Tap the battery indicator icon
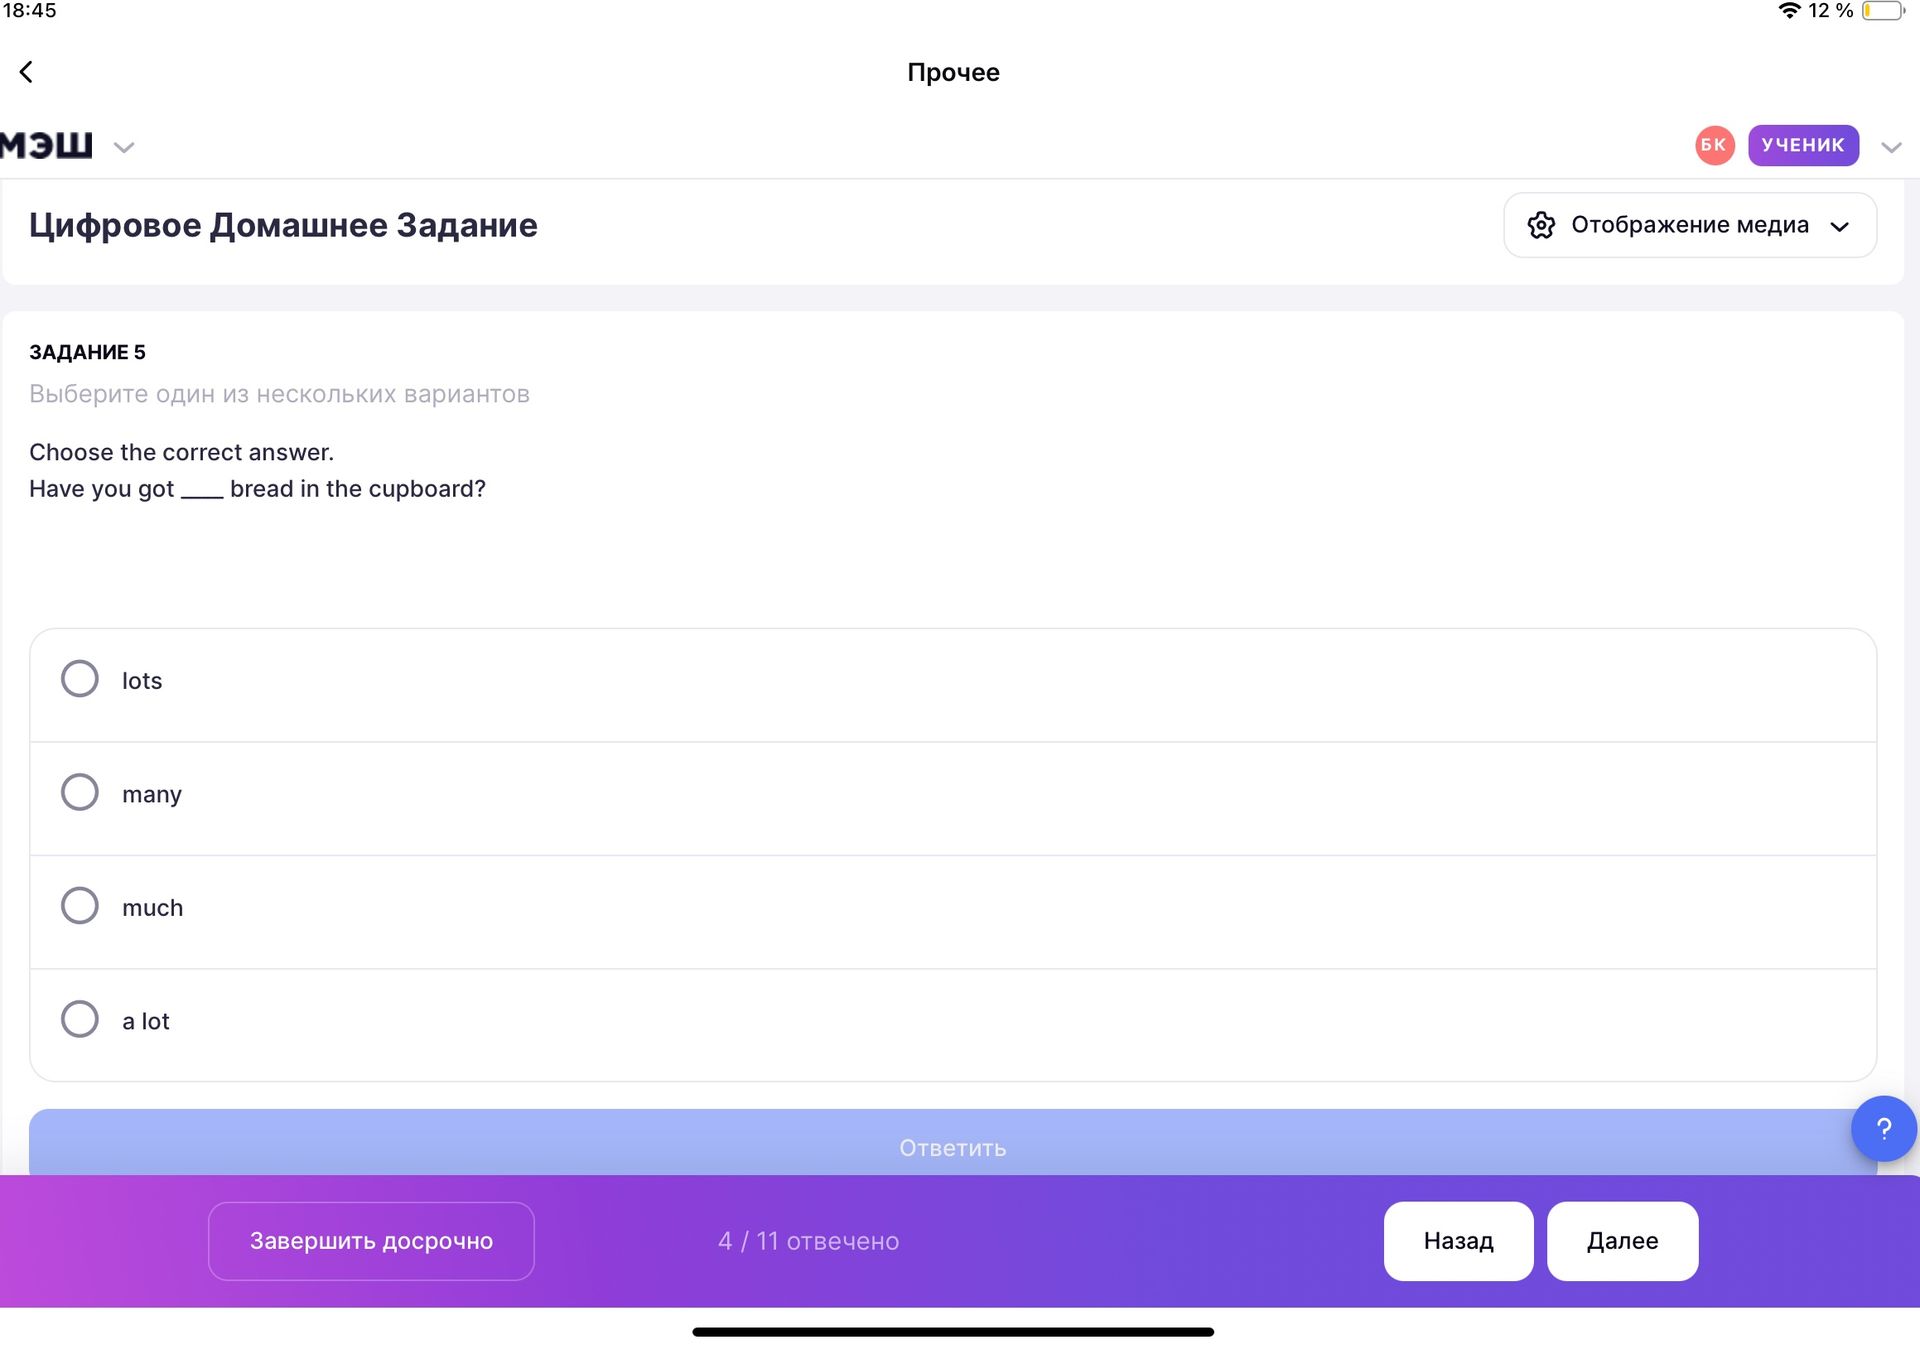Screen dimensions: 1920x1348 (1883, 11)
